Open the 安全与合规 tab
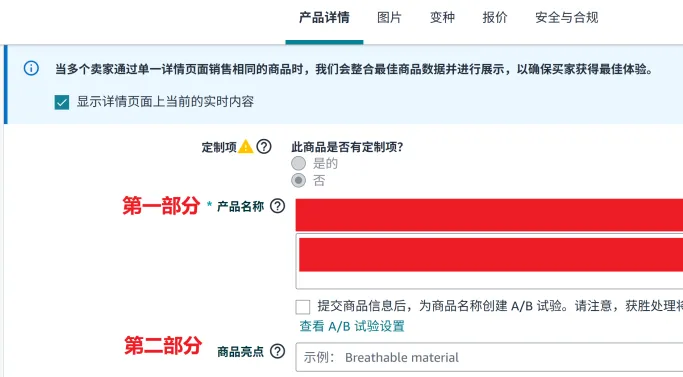Image resolution: width=683 pixels, height=377 pixels. tap(566, 17)
